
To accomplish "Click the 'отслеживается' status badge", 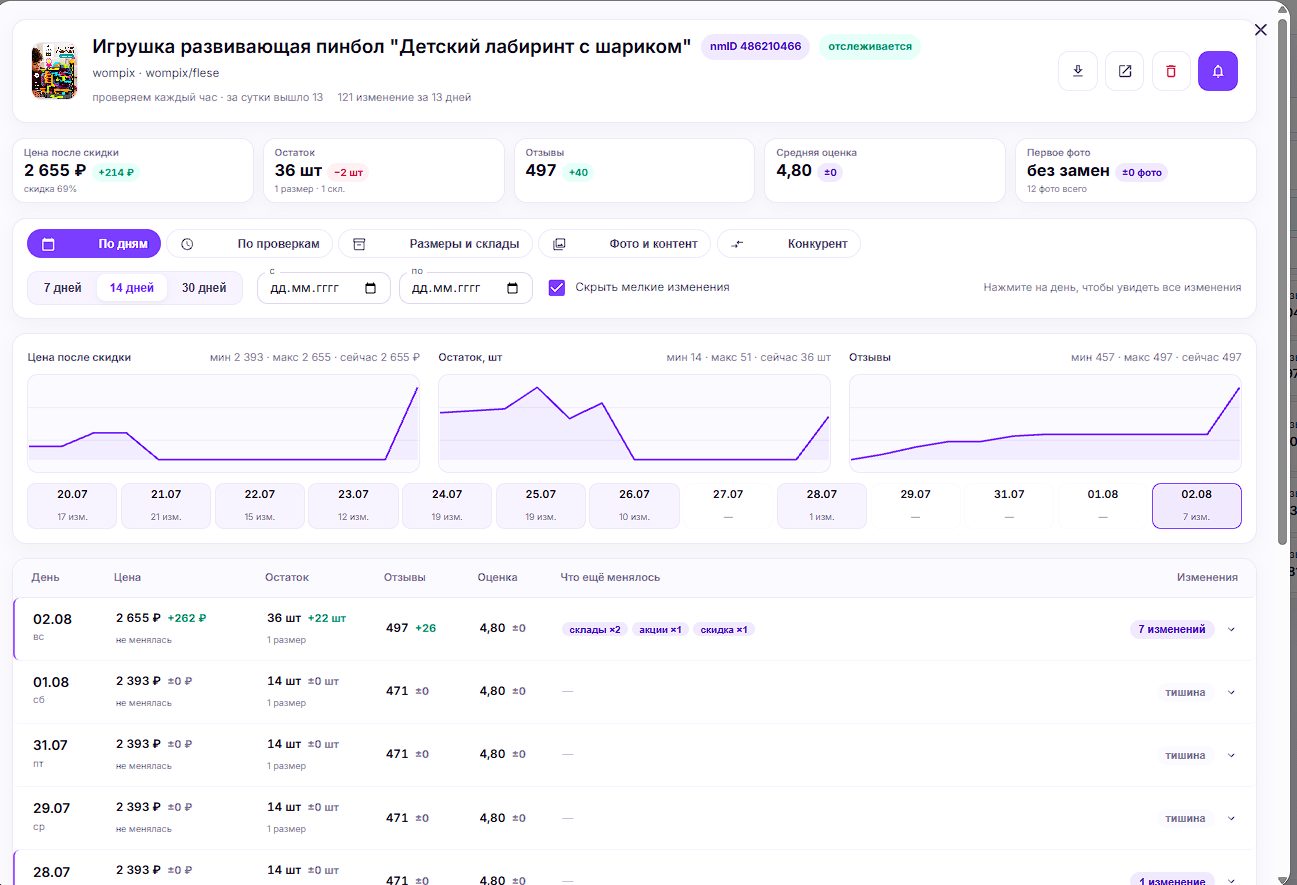I will [x=870, y=47].
